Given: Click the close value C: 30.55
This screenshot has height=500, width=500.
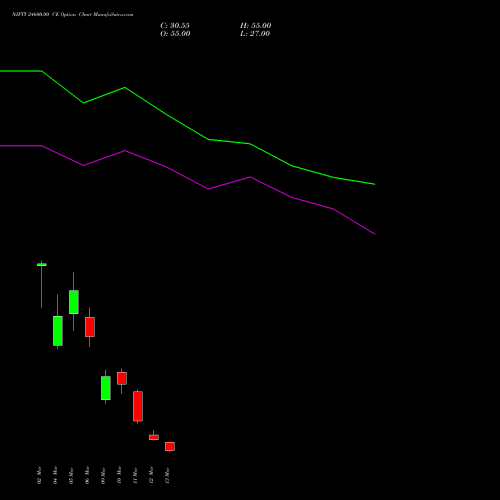Looking at the screenshot, I should (x=175, y=26).
